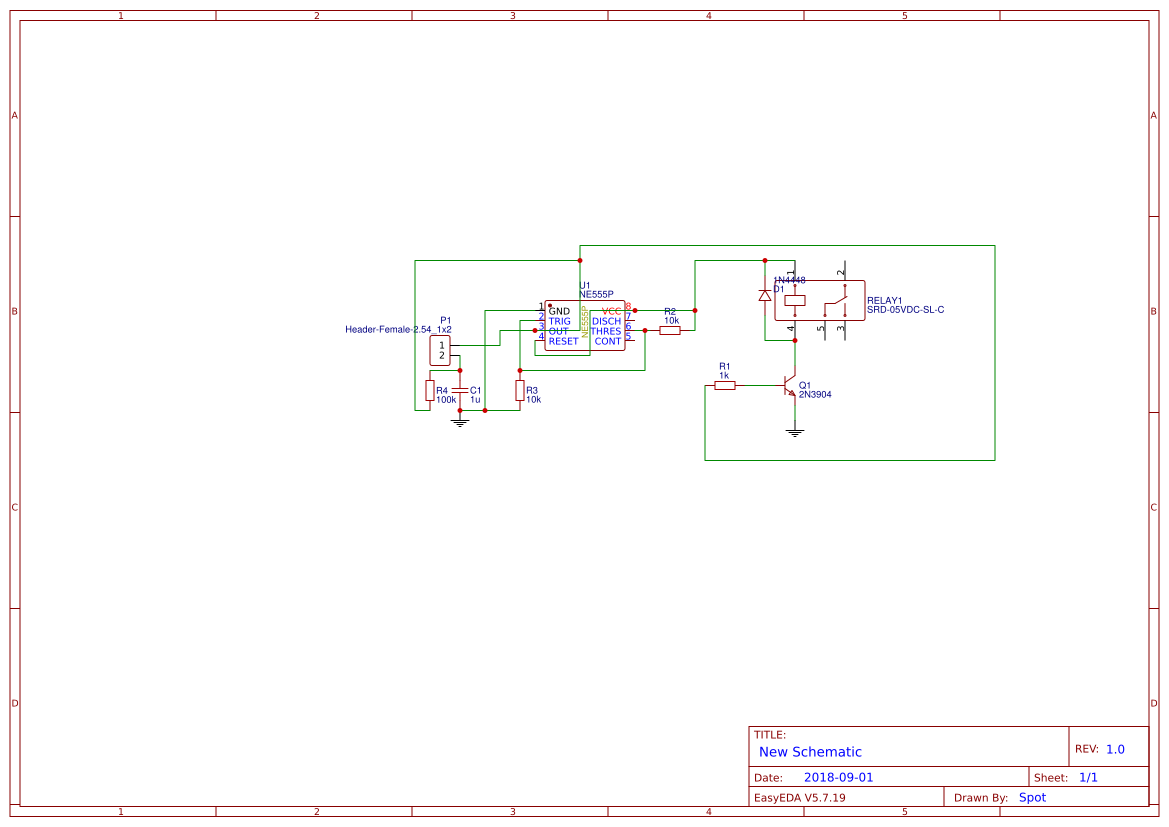Select the ground symbol below C1
The width and height of the screenshot is (1169, 827).
(x=459, y=423)
